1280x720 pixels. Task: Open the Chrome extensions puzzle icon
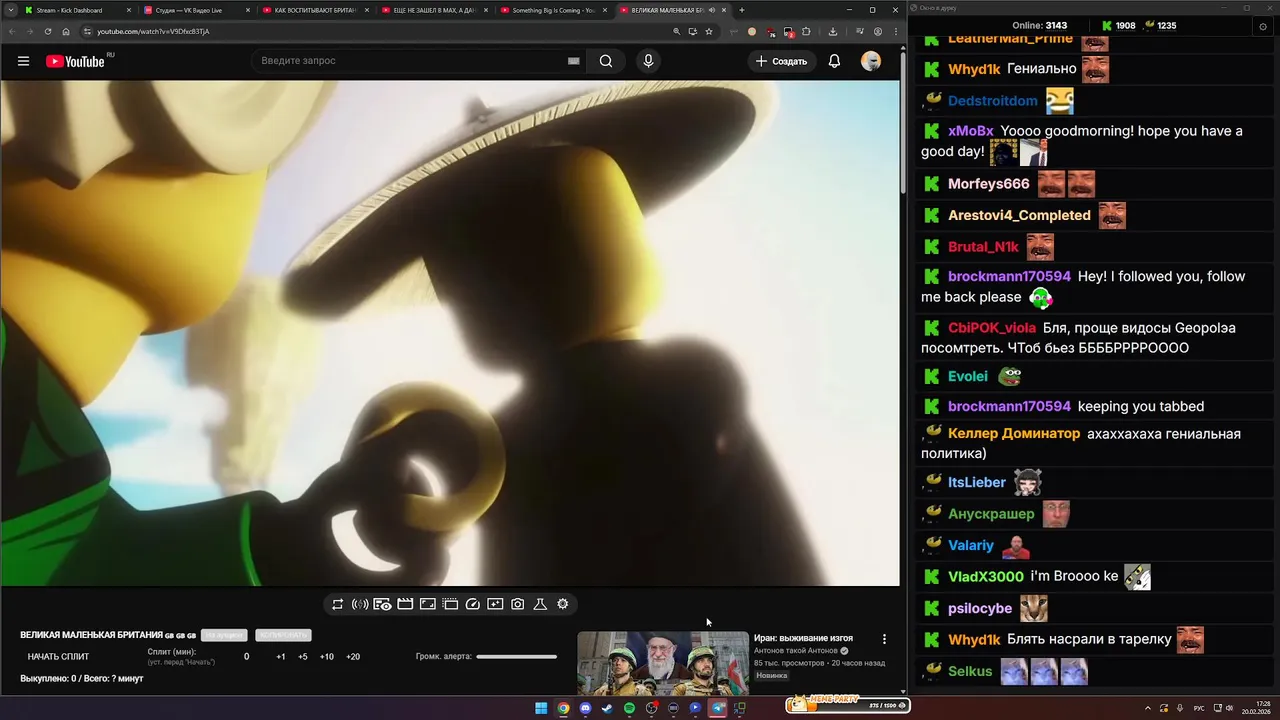[x=806, y=31]
